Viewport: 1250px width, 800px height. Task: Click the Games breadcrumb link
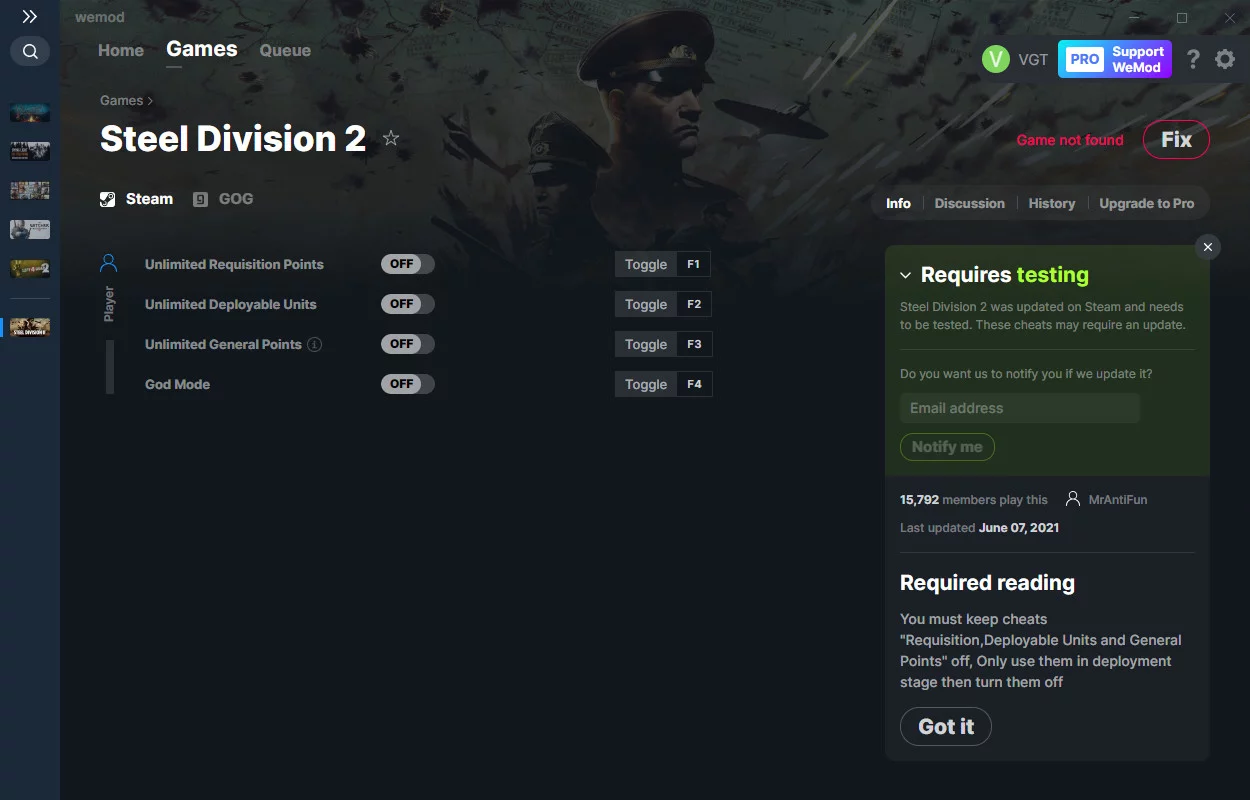pyautogui.click(x=122, y=100)
